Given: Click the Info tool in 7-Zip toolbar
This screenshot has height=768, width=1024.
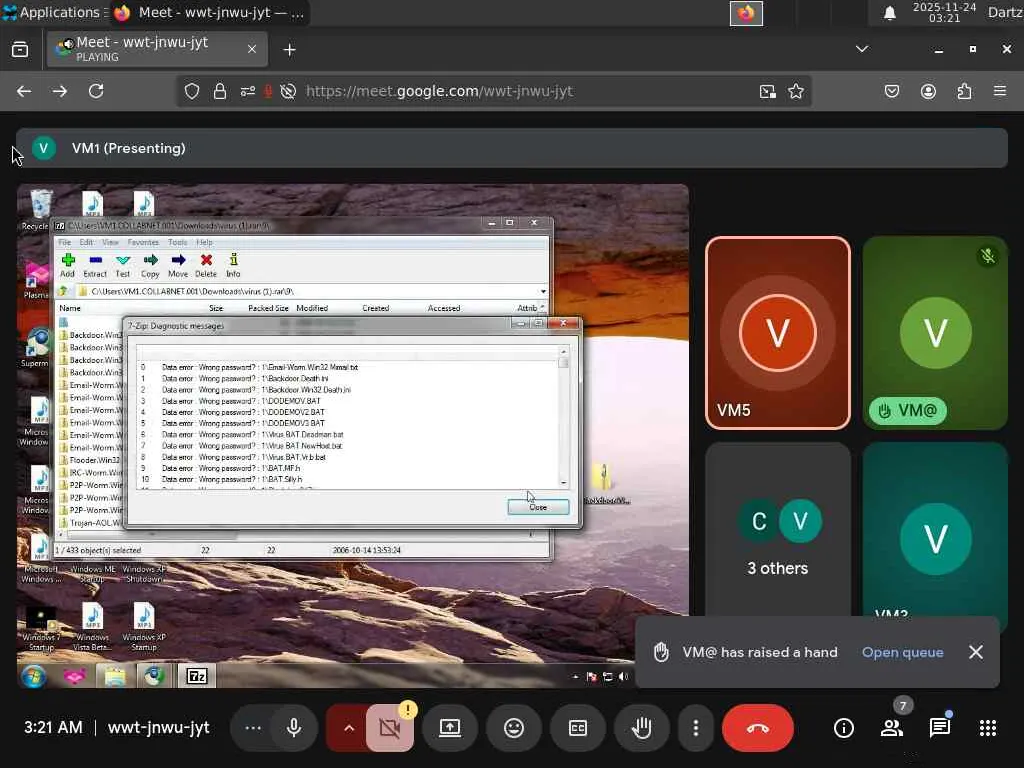Looking at the screenshot, I should click(233, 266).
